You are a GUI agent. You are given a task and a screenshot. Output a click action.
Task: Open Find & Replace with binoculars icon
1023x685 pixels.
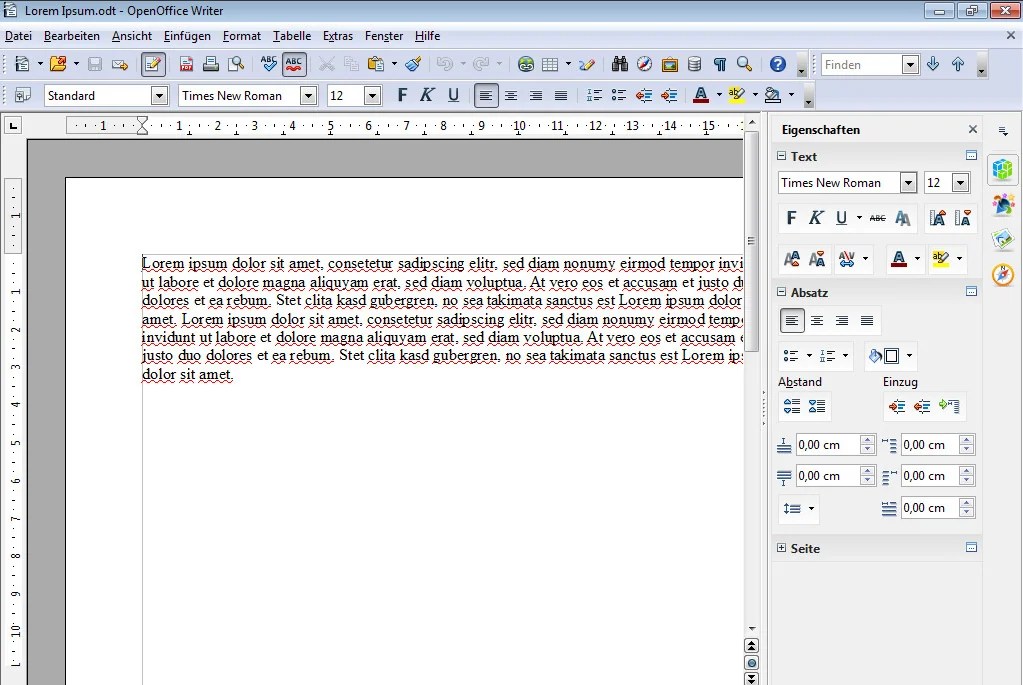[x=620, y=63]
